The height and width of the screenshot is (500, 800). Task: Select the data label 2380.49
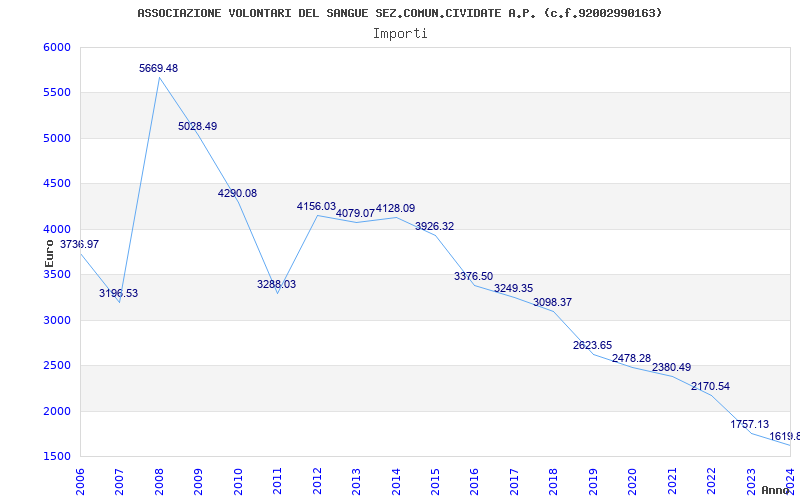pyautogui.click(x=671, y=368)
